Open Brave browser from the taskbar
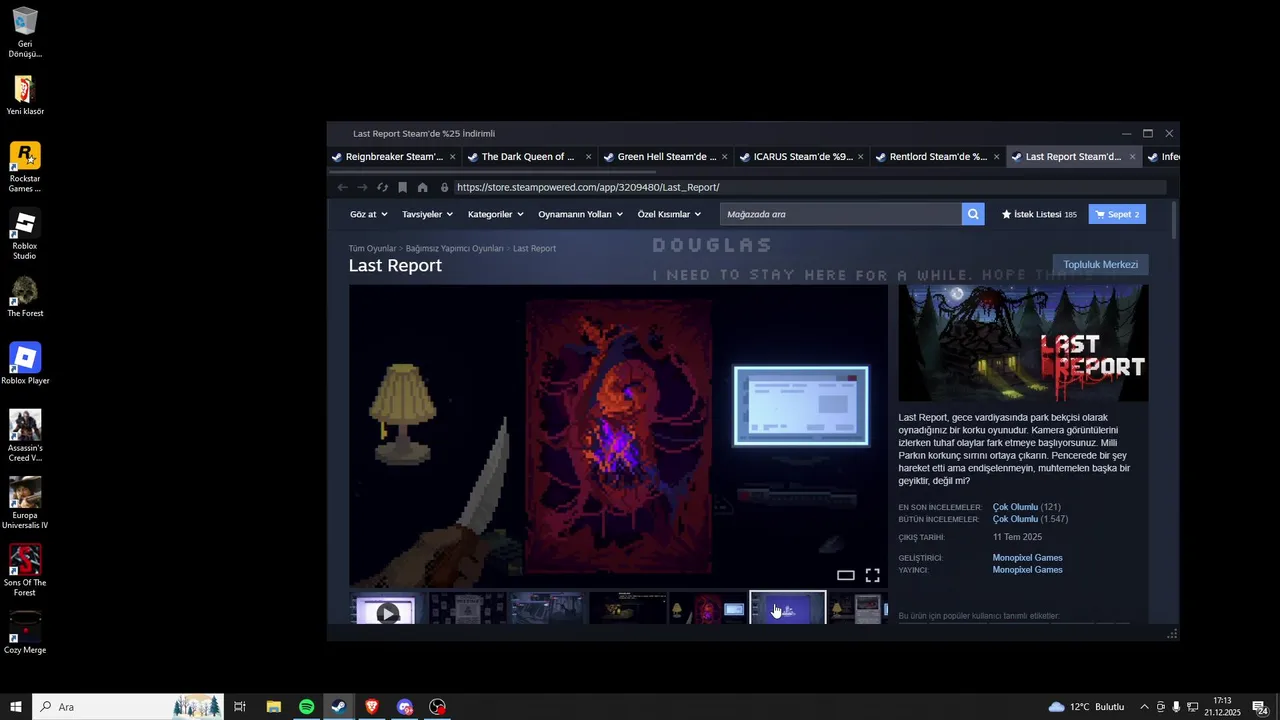1280x720 pixels. click(x=372, y=707)
